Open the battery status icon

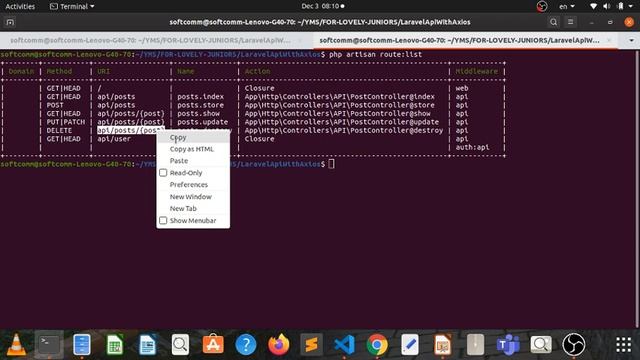tap(621, 6)
